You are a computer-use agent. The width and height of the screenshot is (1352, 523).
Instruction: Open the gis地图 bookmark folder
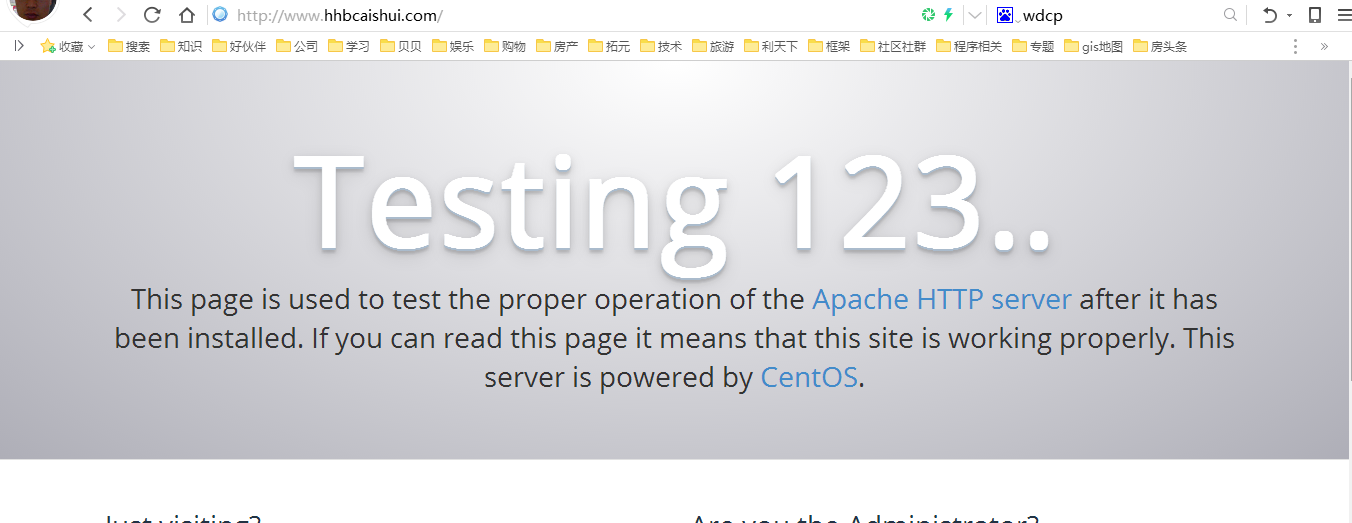[x=1093, y=46]
